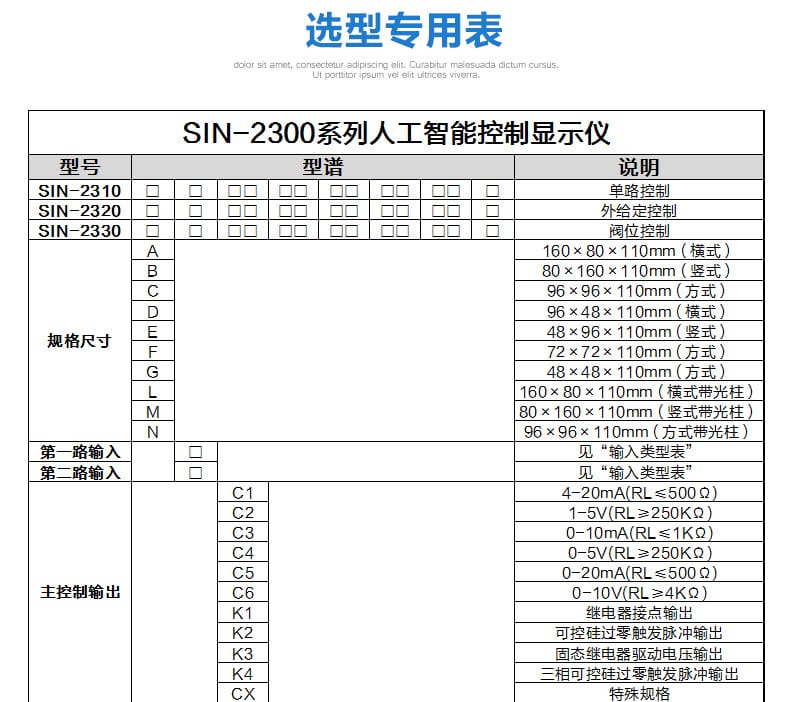Click the SIN-2300系列人工智能控制显示仪 table title
Screen dimensions: 790x702
(396, 133)
